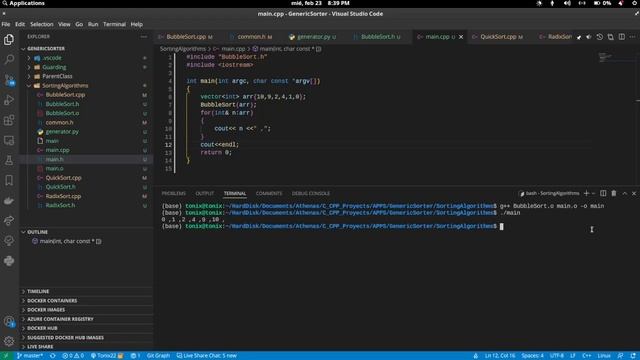Open editor more actions ellipsis
The image size is (640, 360).
[x=632, y=37]
